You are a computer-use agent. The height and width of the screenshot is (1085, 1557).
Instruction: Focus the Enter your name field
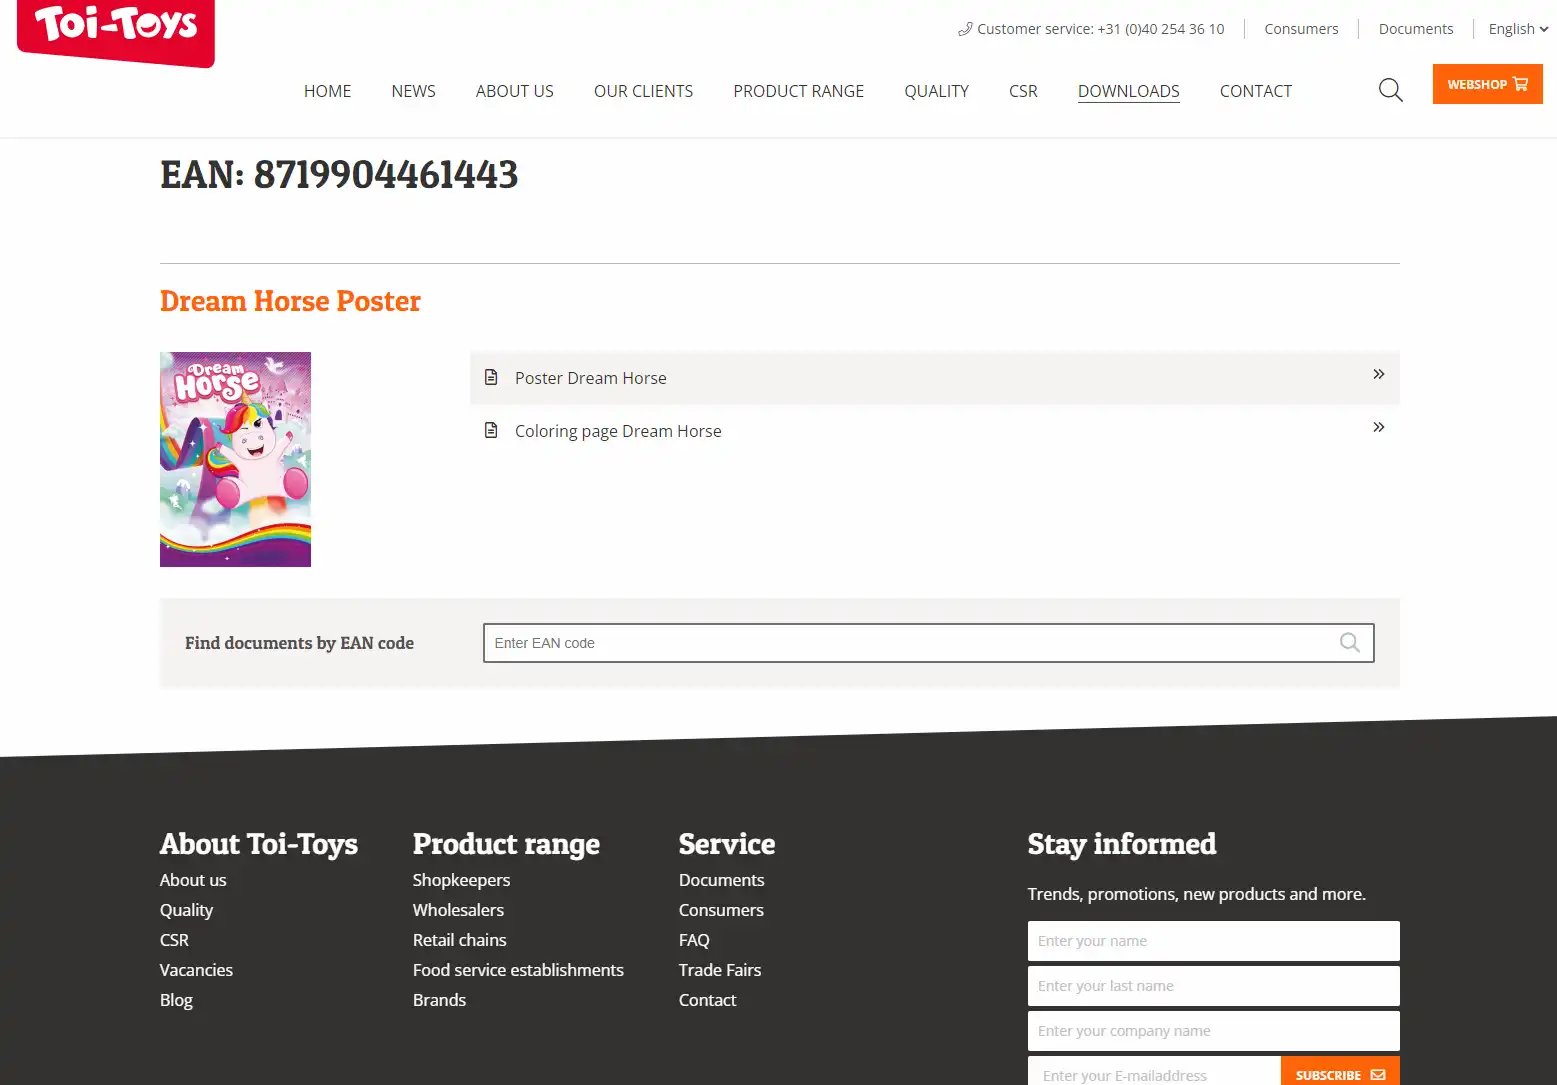pyautogui.click(x=1213, y=941)
